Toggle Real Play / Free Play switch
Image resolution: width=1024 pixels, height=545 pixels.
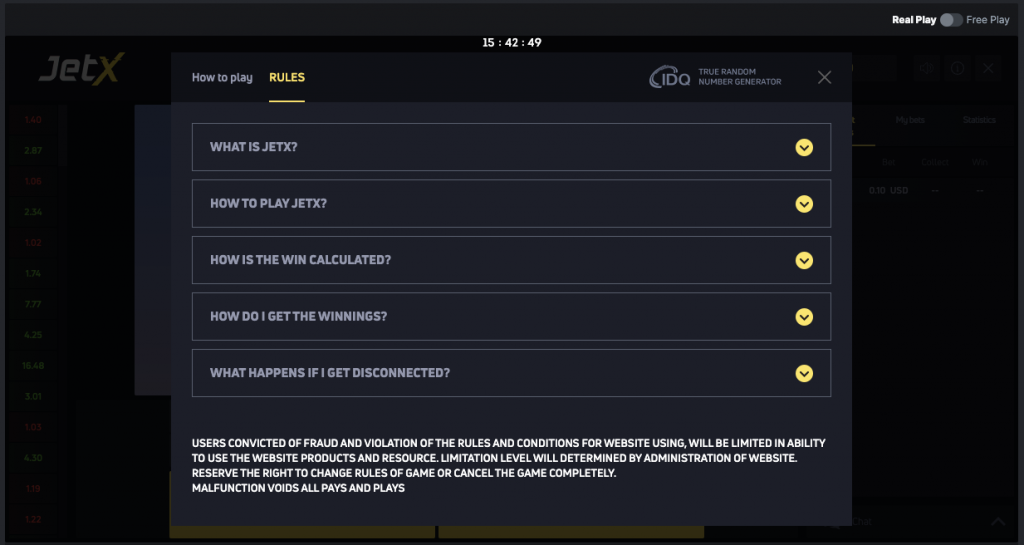tap(951, 20)
